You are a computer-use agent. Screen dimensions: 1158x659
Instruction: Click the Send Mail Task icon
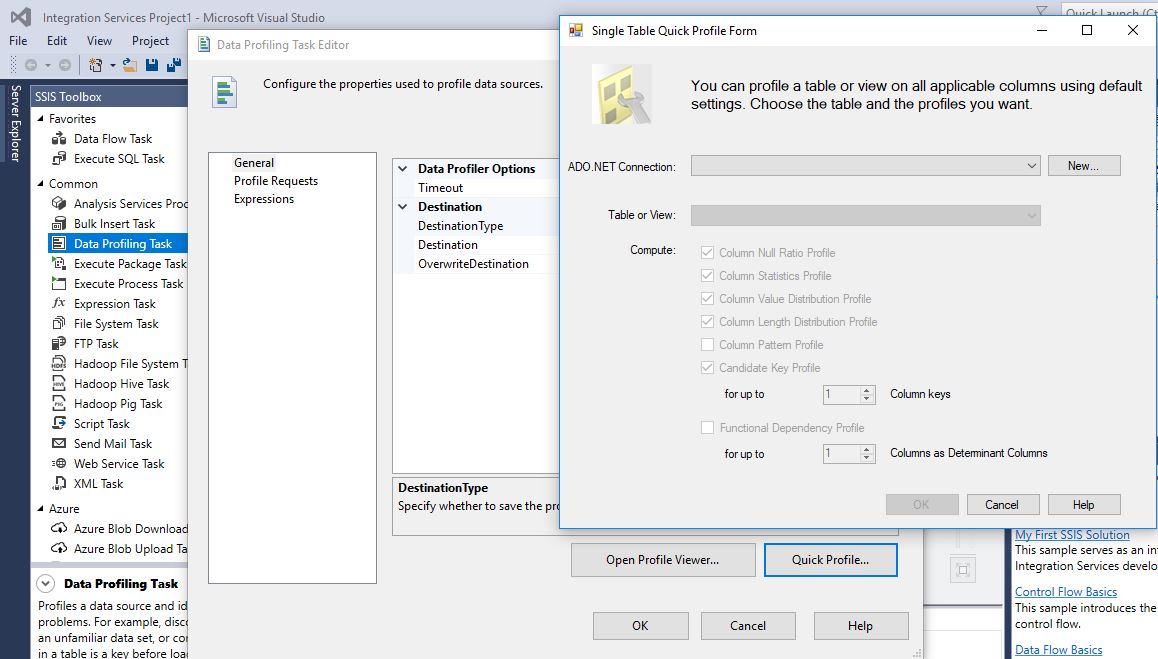click(x=59, y=443)
